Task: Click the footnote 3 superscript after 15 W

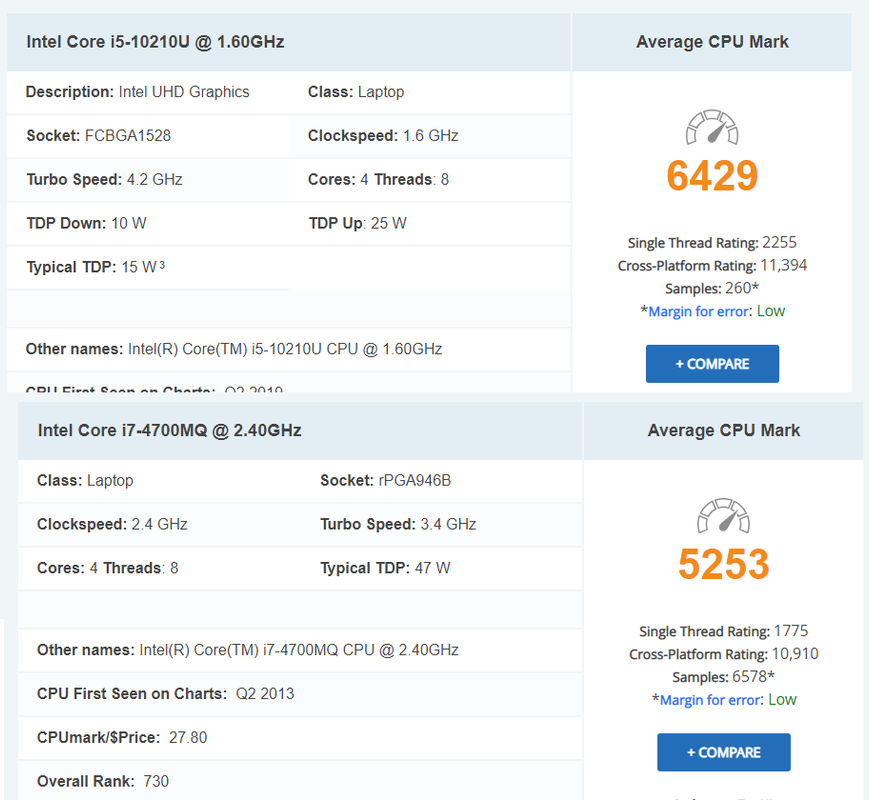Action: [x=162, y=265]
